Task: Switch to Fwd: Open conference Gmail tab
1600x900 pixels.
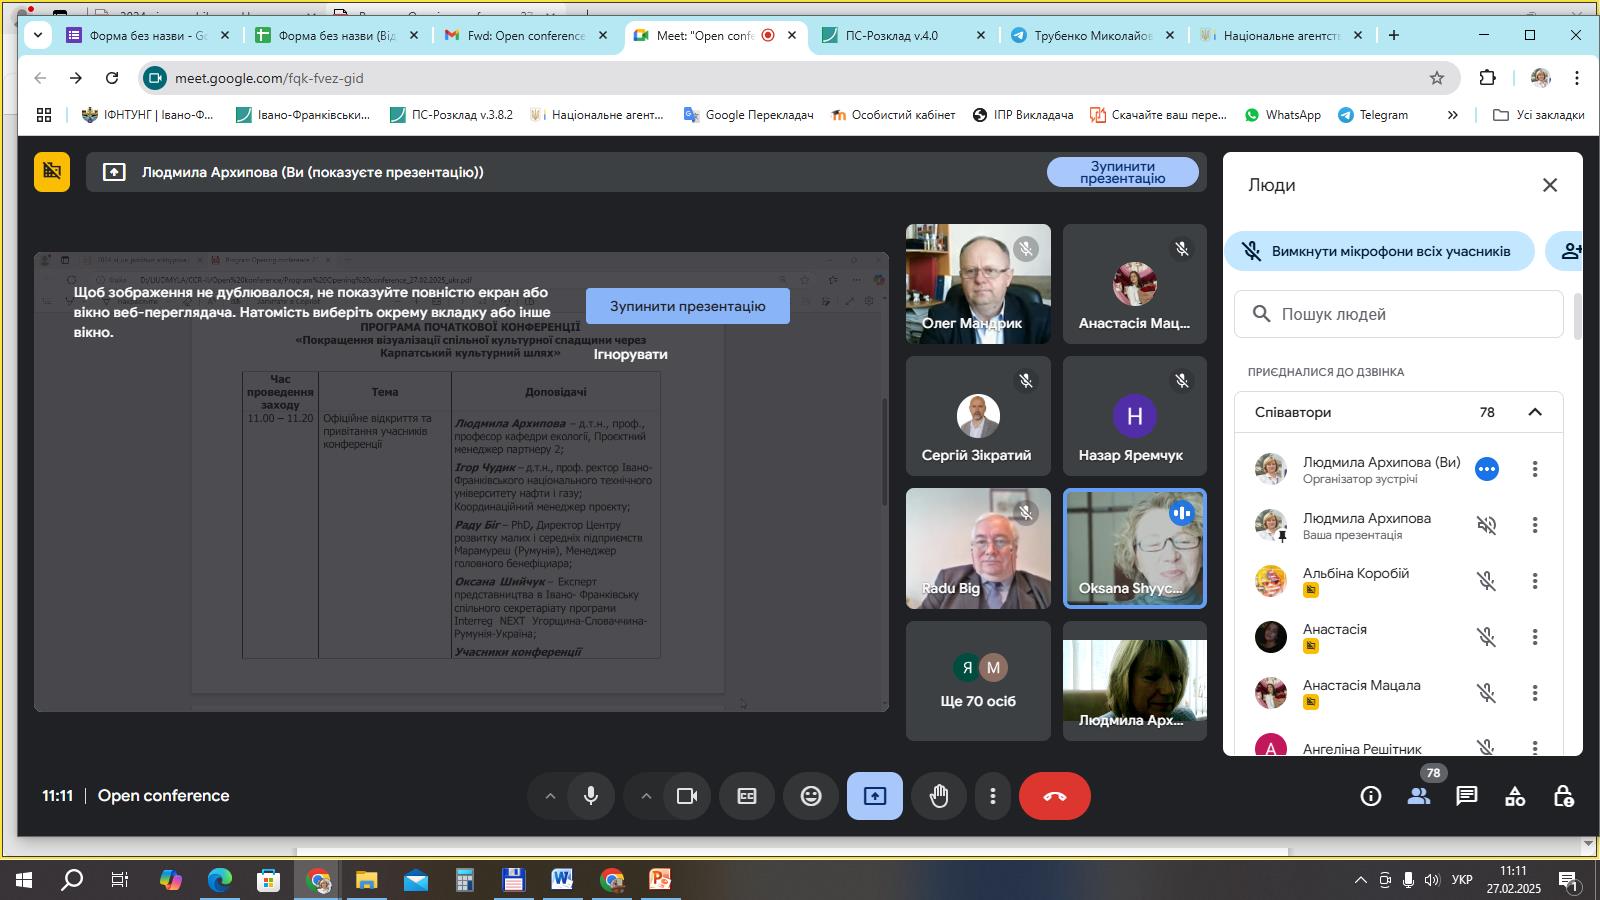Action: (526, 35)
